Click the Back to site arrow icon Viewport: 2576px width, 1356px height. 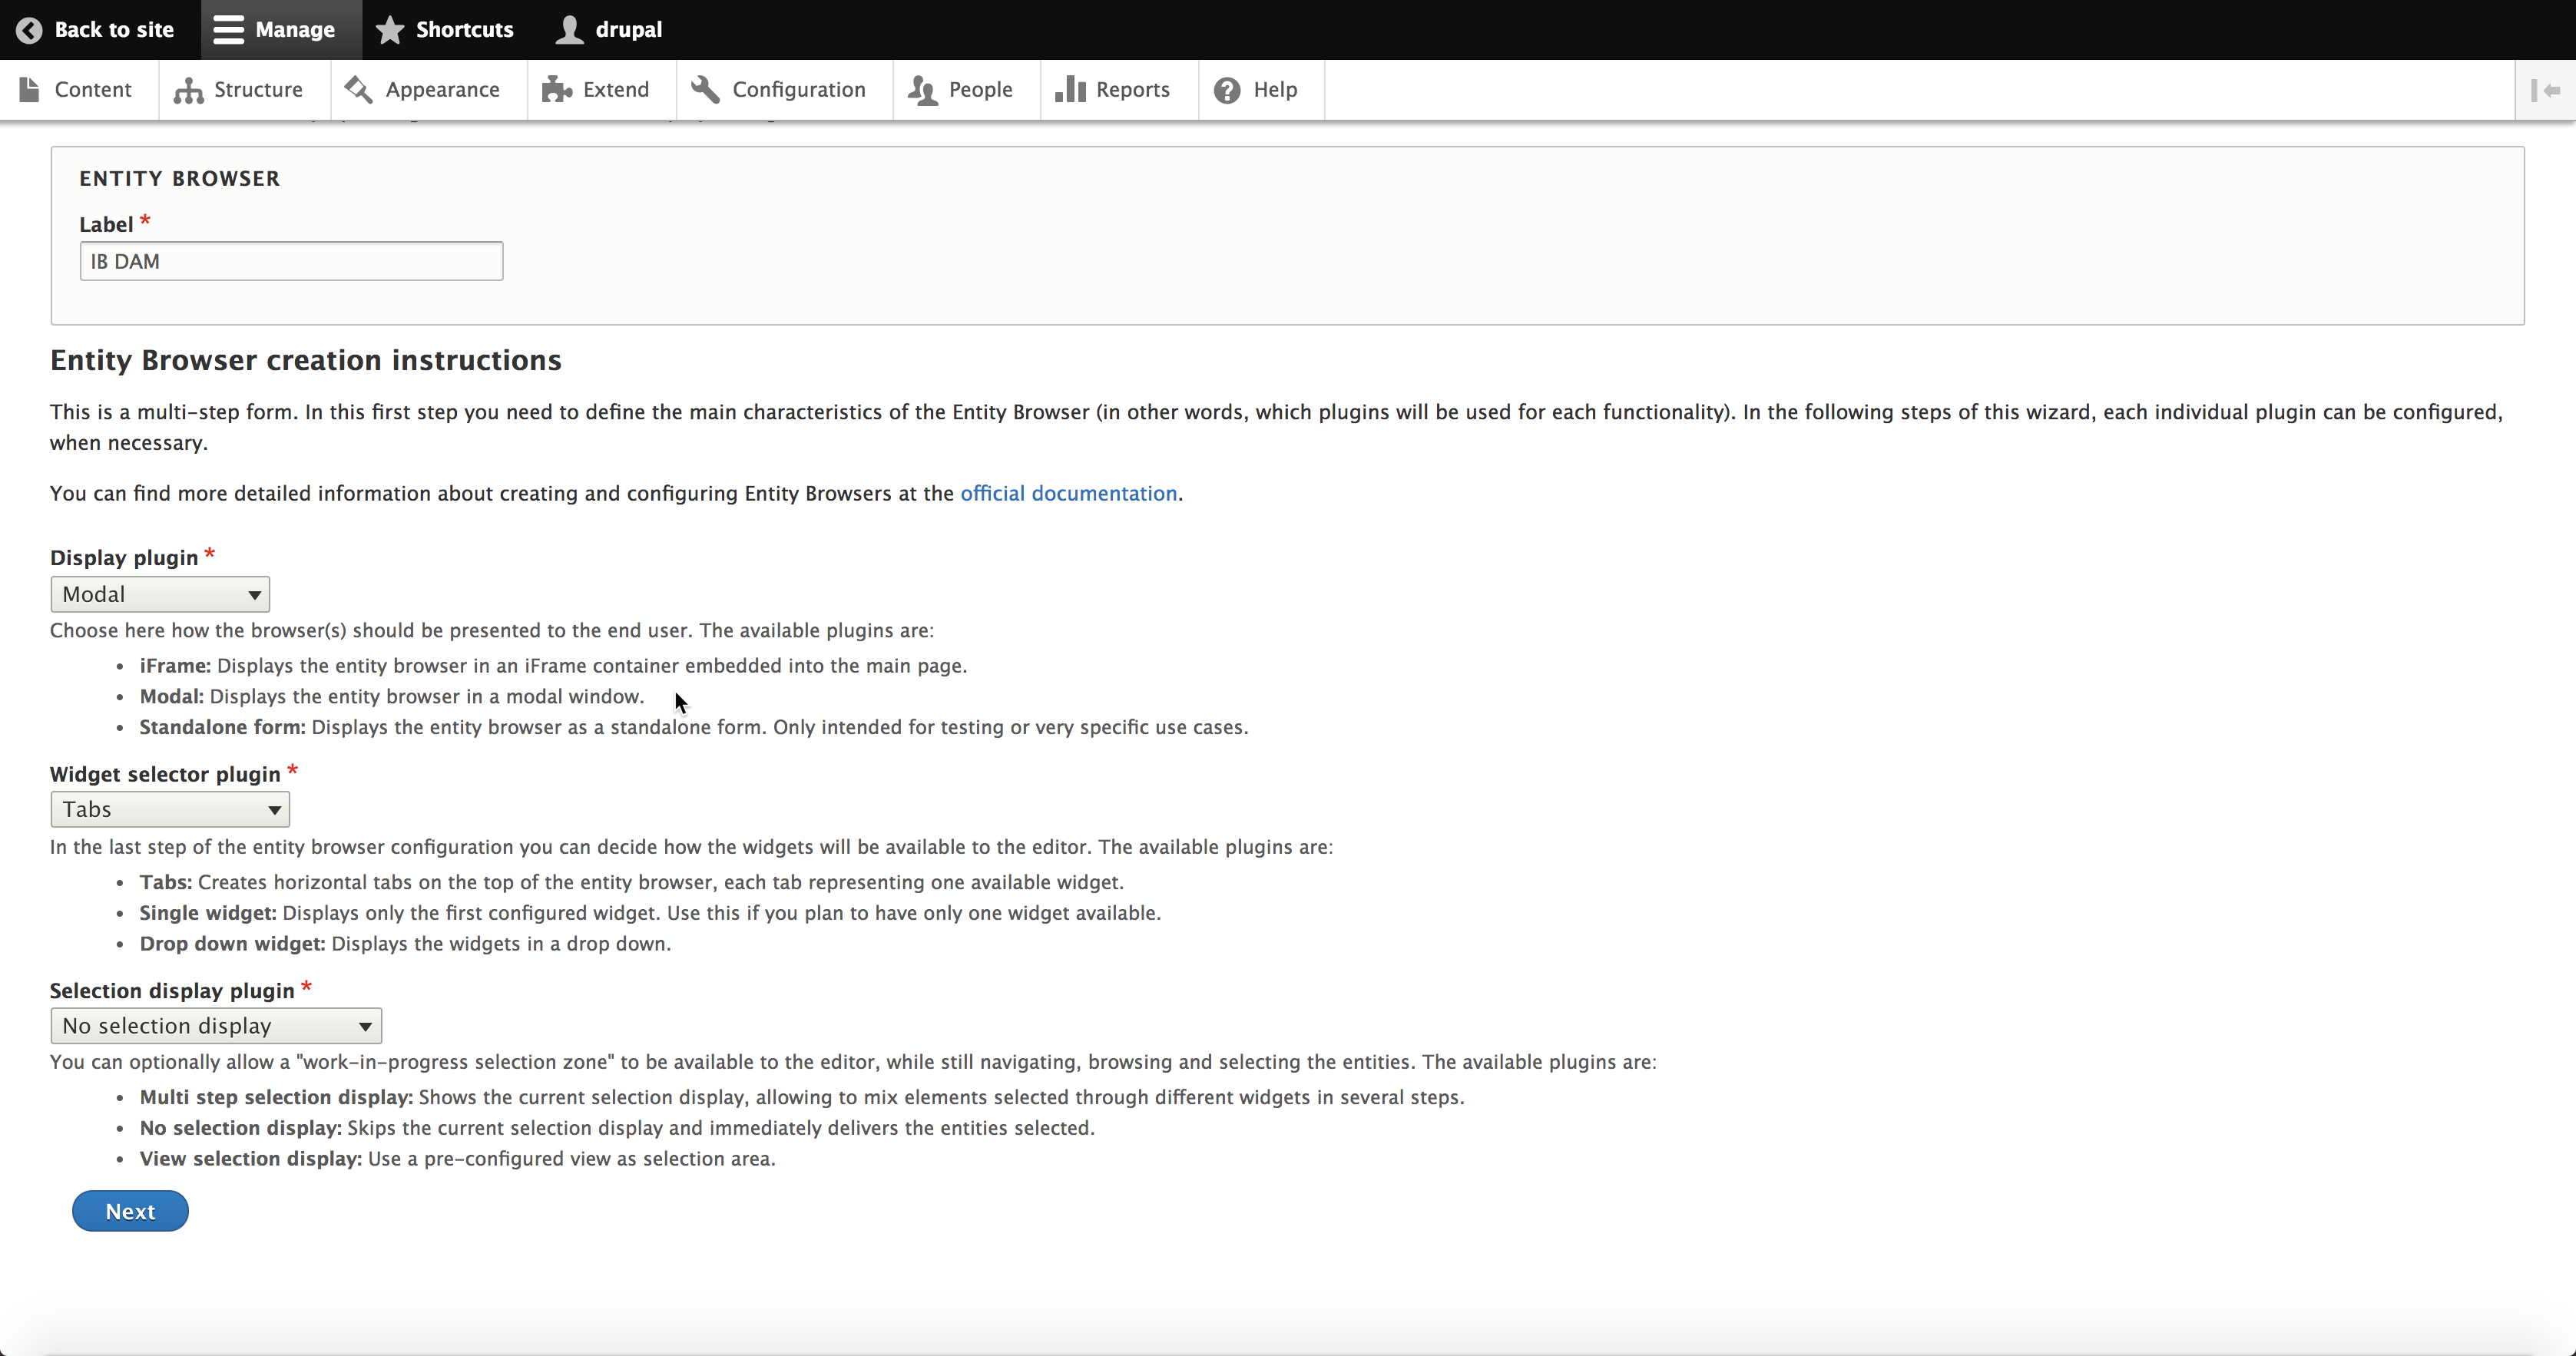click(x=29, y=30)
